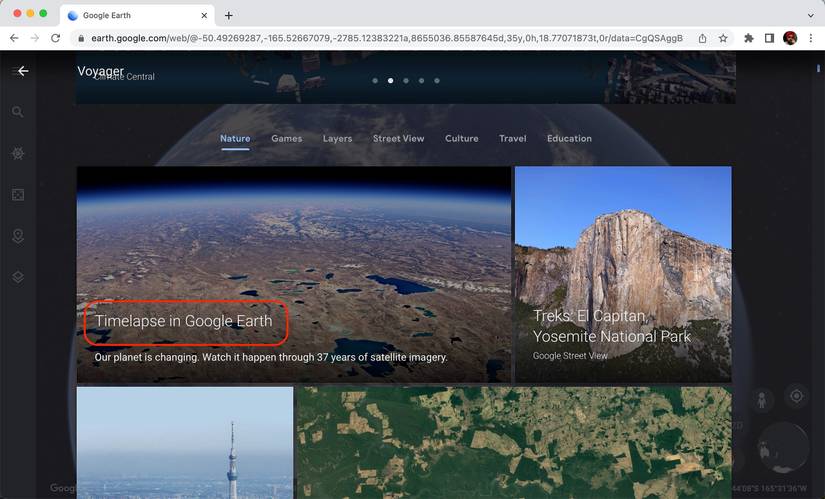Open the Projects pin icon in sidebar
Viewport: 825px width, 499px height.
[18, 236]
